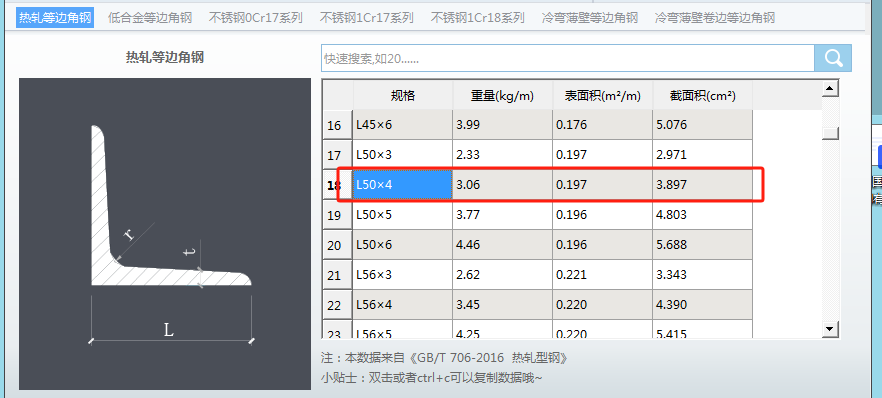Click the table scrollbar down arrow
Screen dimensions: 882x398
click(830, 329)
